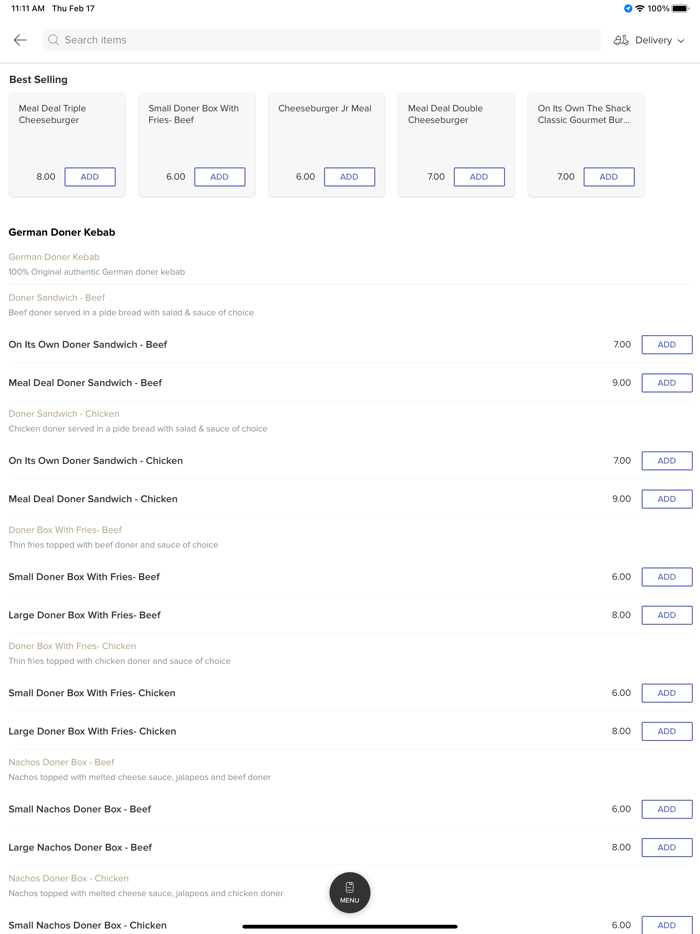Open the Large Nachos Doner Box - Beef item name
The height and width of the screenshot is (934, 700).
[80, 848]
